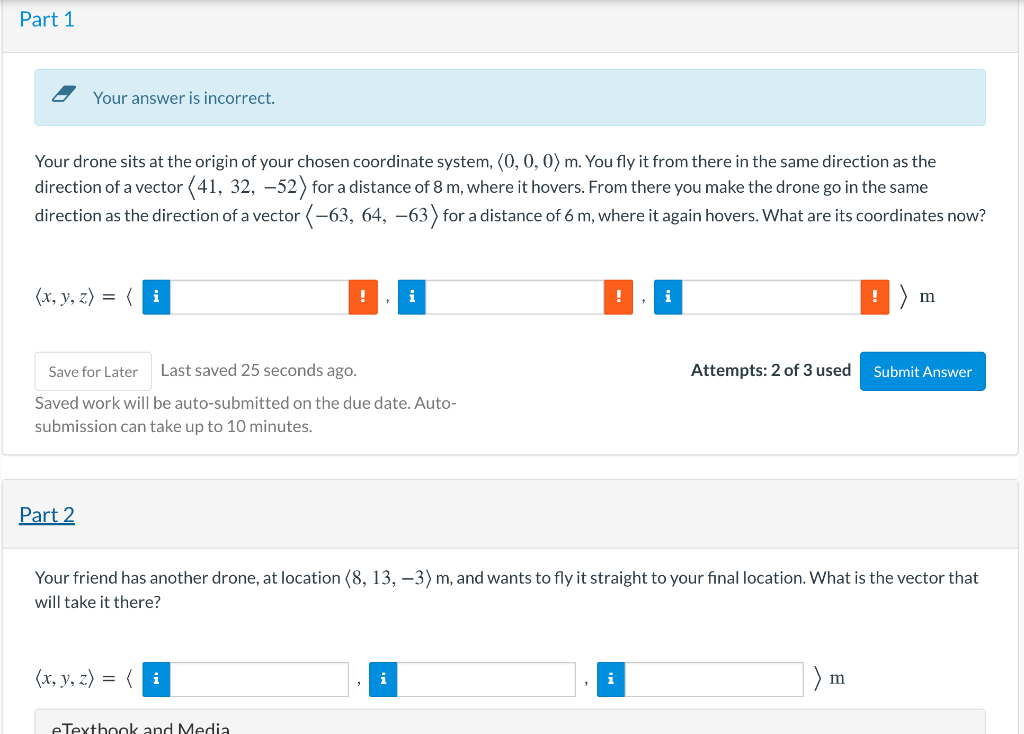Click inside the y-coordinate input of Part 1
Viewport: 1024px width, 734px height.
[515, 296]
